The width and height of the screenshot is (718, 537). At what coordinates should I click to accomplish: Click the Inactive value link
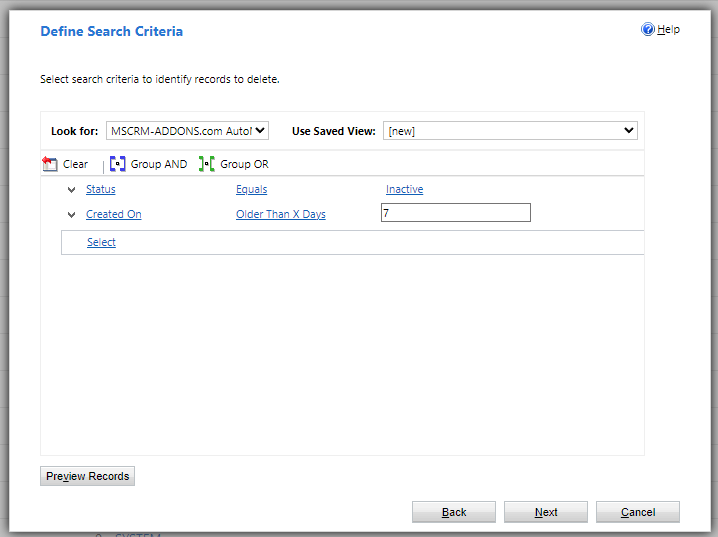[404, 189]
